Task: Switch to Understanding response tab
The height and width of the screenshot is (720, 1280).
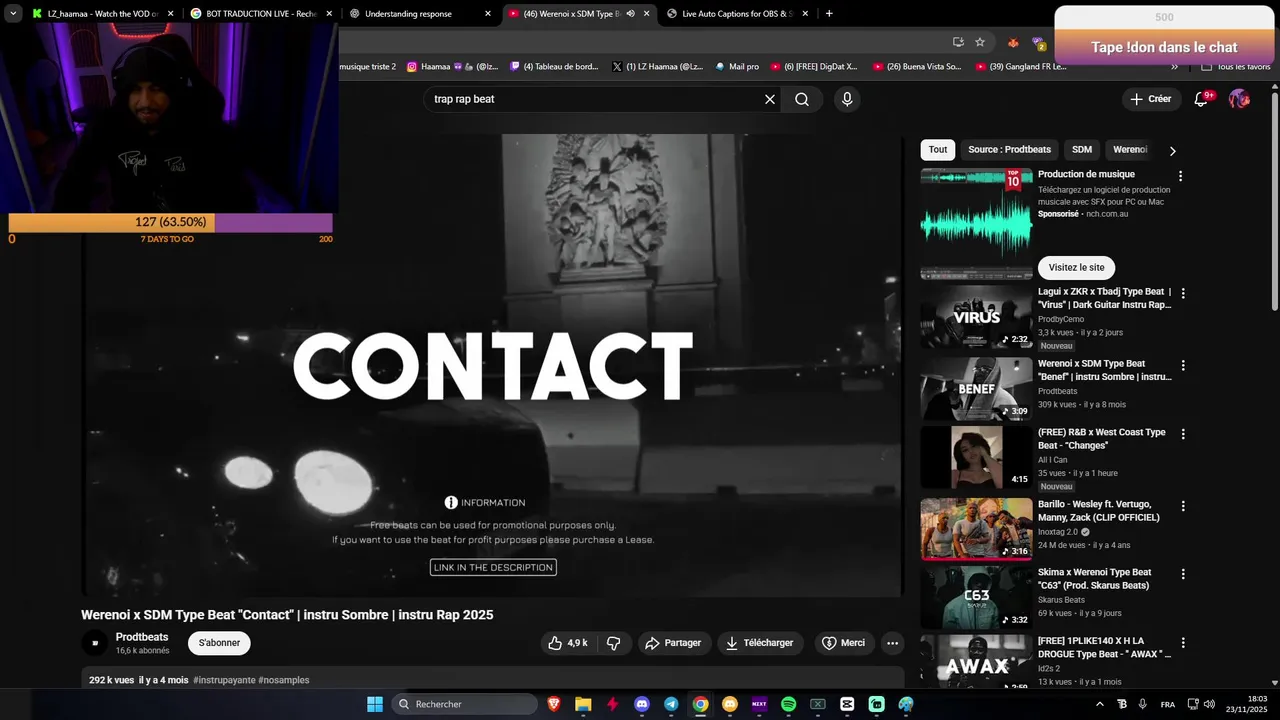Action: (x=419, y=14)
